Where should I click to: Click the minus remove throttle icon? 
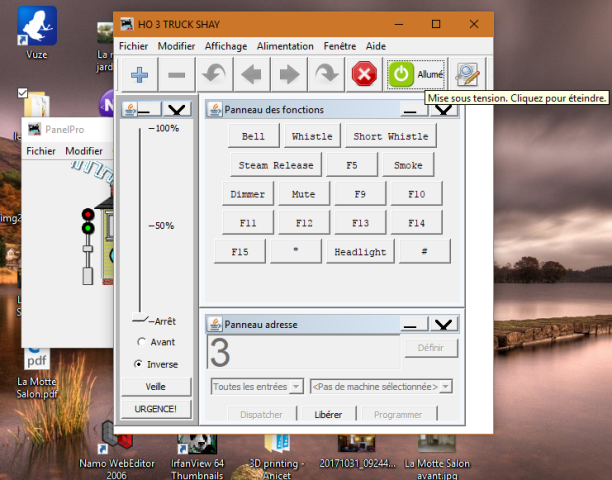pos(176,75)
